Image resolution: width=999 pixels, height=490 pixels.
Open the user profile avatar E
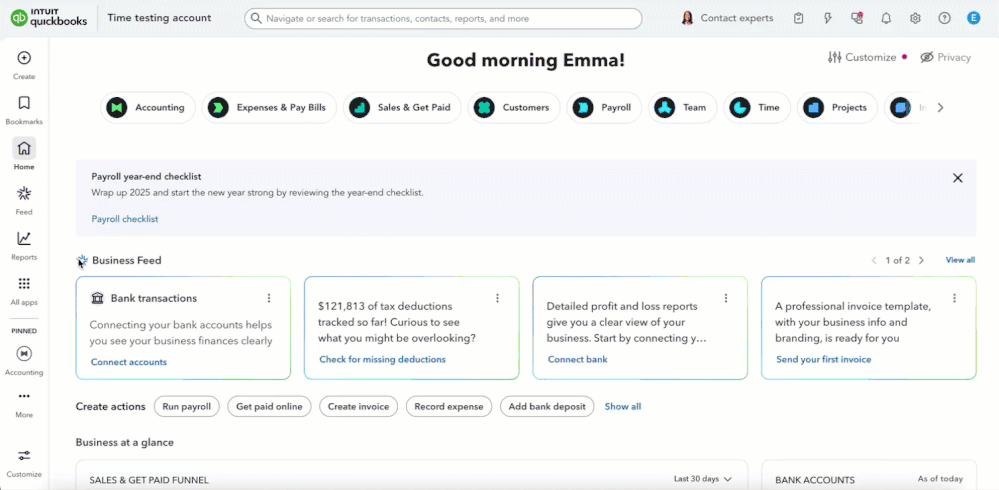point(973,18)
